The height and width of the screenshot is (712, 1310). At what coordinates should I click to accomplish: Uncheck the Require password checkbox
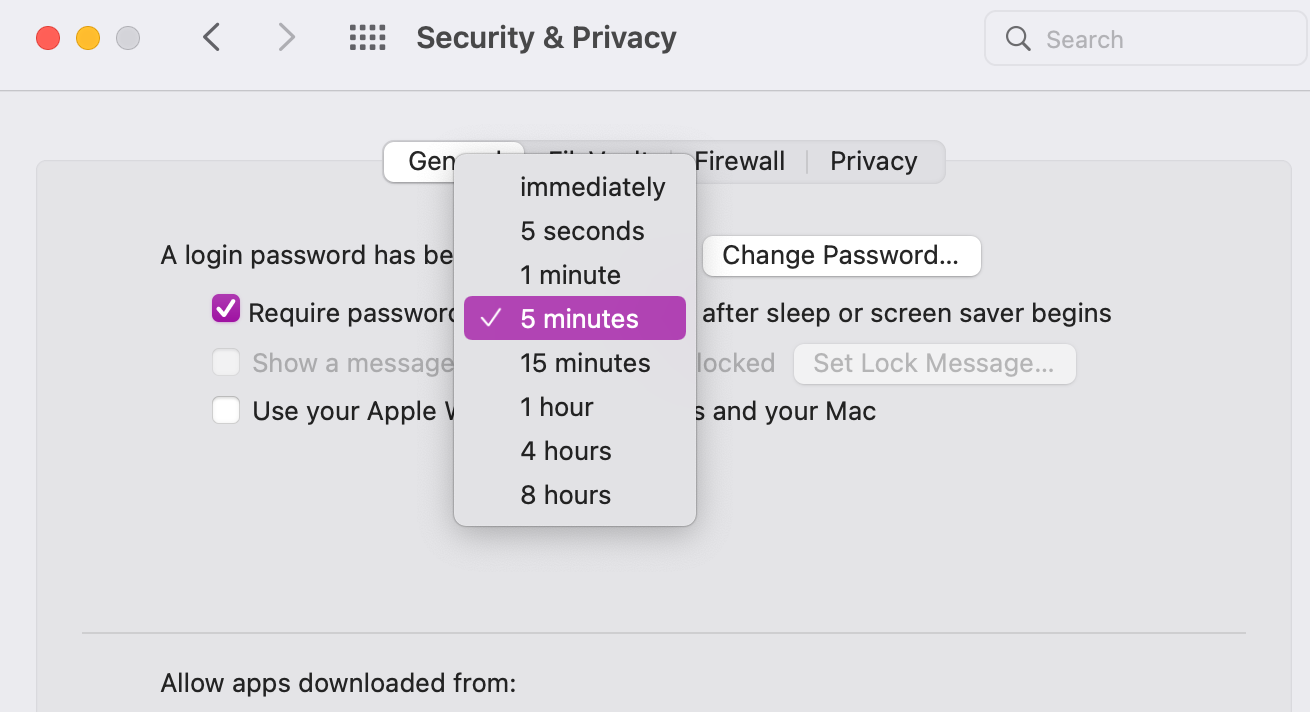tap(226, 309)
